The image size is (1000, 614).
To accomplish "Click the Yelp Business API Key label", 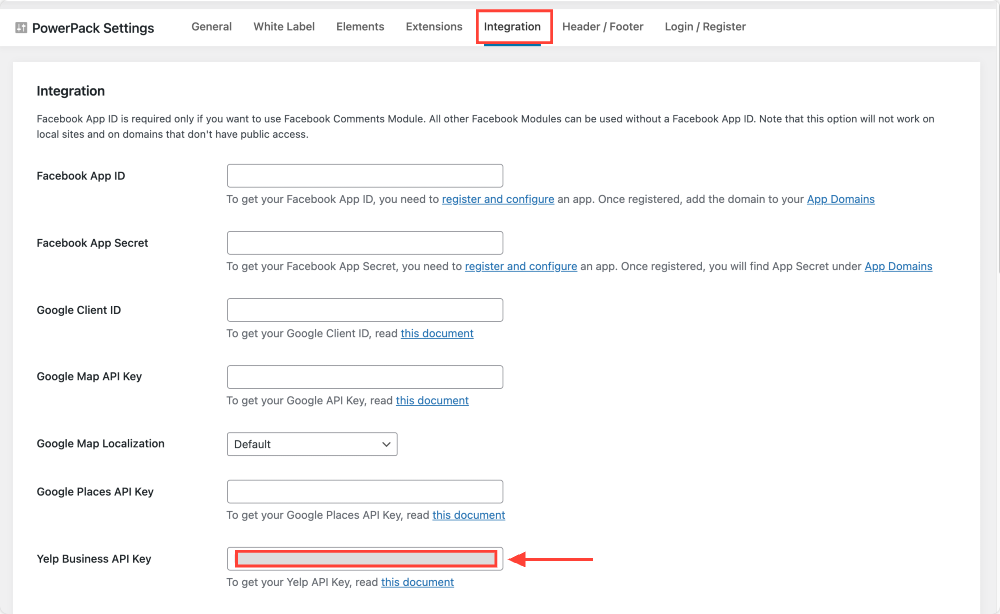I will 94,559.
